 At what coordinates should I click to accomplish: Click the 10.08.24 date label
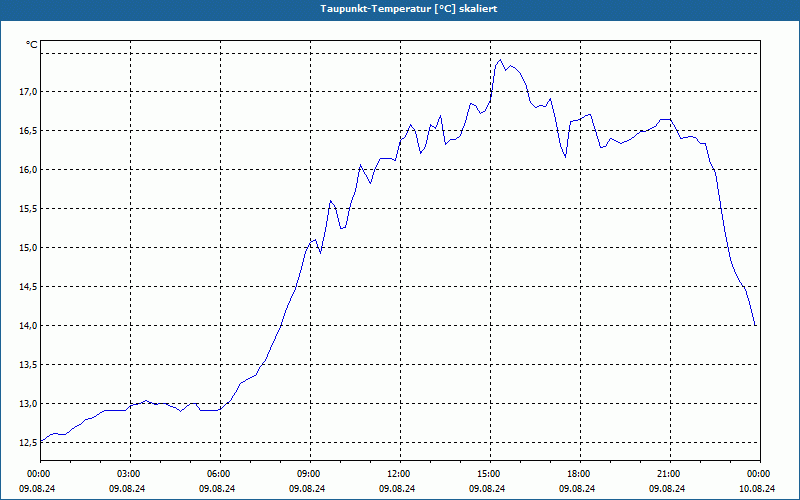pyautogui.click(x=757, y=488)
